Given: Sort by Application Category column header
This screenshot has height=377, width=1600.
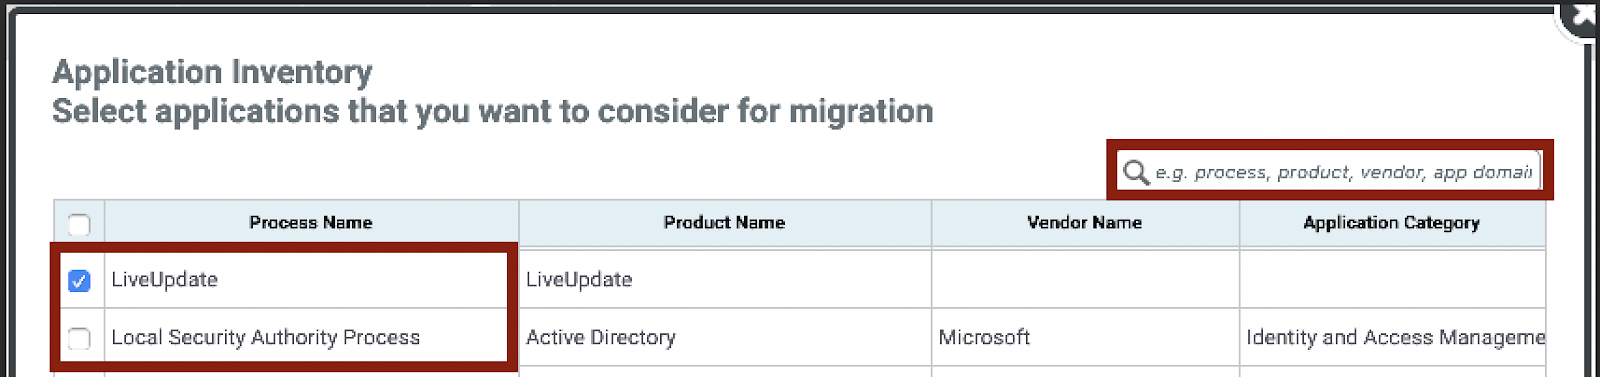Looking at the screenshot, I should (x=1392, y=223).
